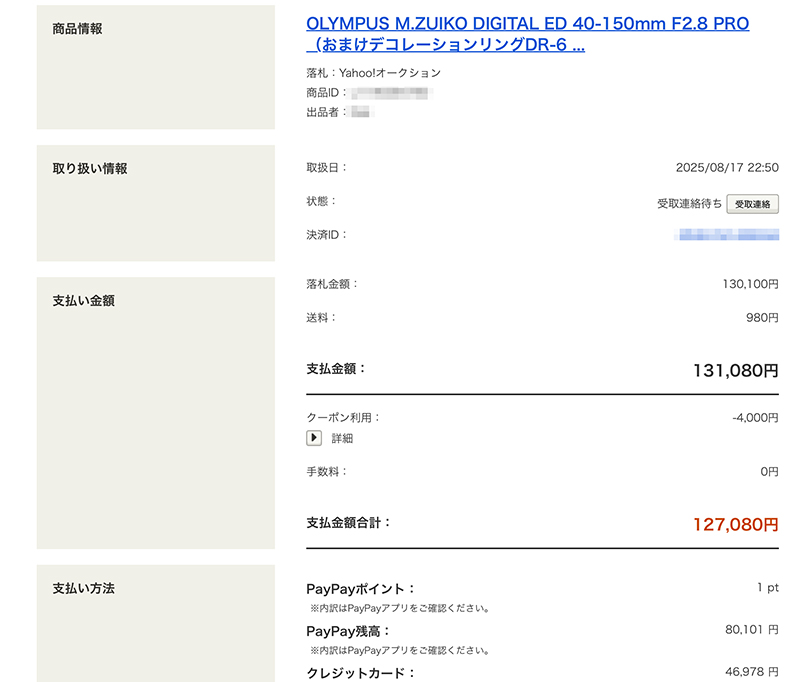Click the coupon discount -4,000円

(x=756, y=418)
